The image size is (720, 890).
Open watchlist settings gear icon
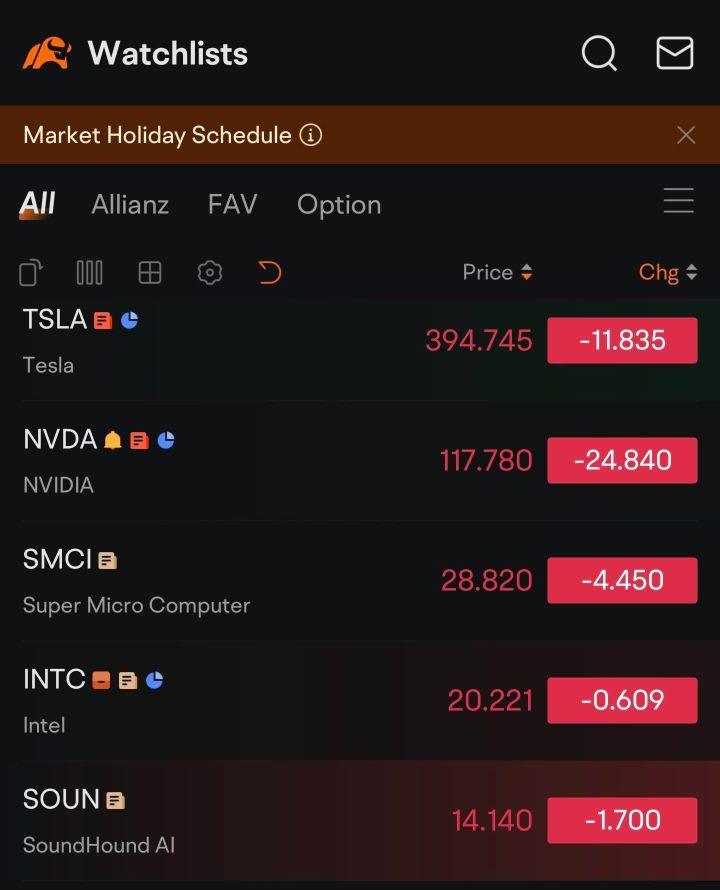(210, 272)
